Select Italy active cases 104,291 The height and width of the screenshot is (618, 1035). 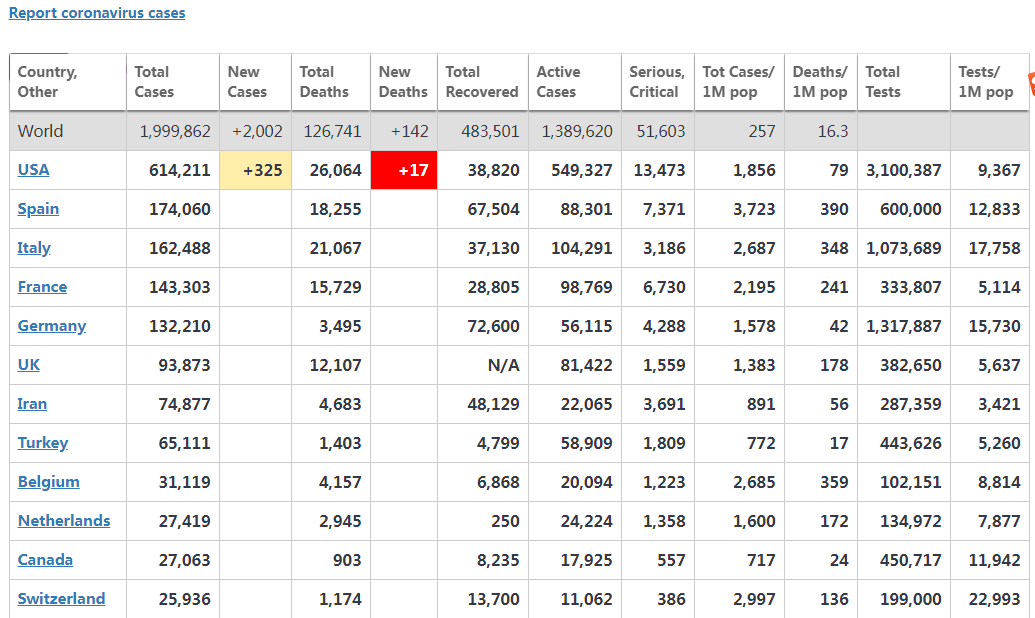(x=575, y=248)
